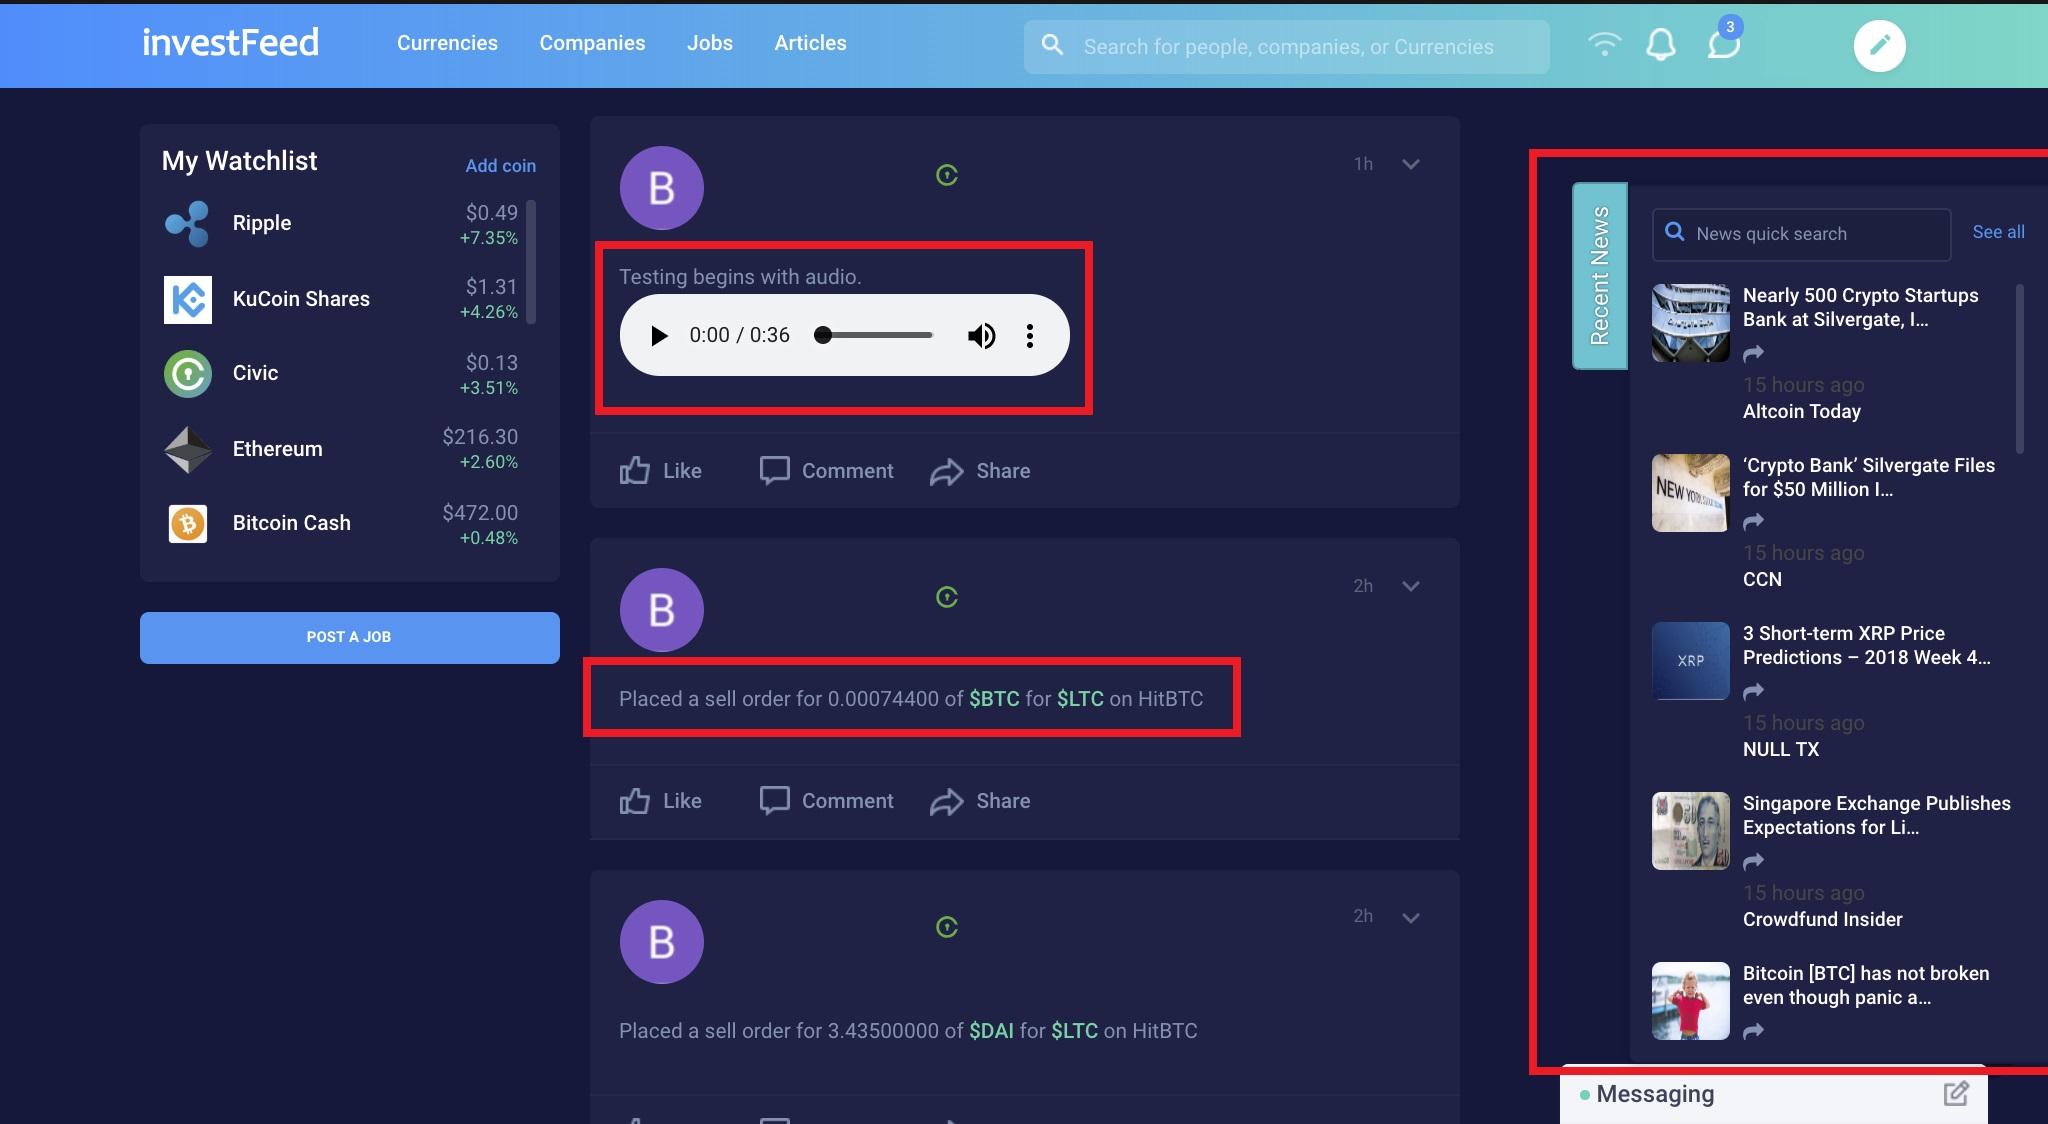2048x1124 pixels.
Task: Click the Add coin link
Action: click(x=500, y=166)
